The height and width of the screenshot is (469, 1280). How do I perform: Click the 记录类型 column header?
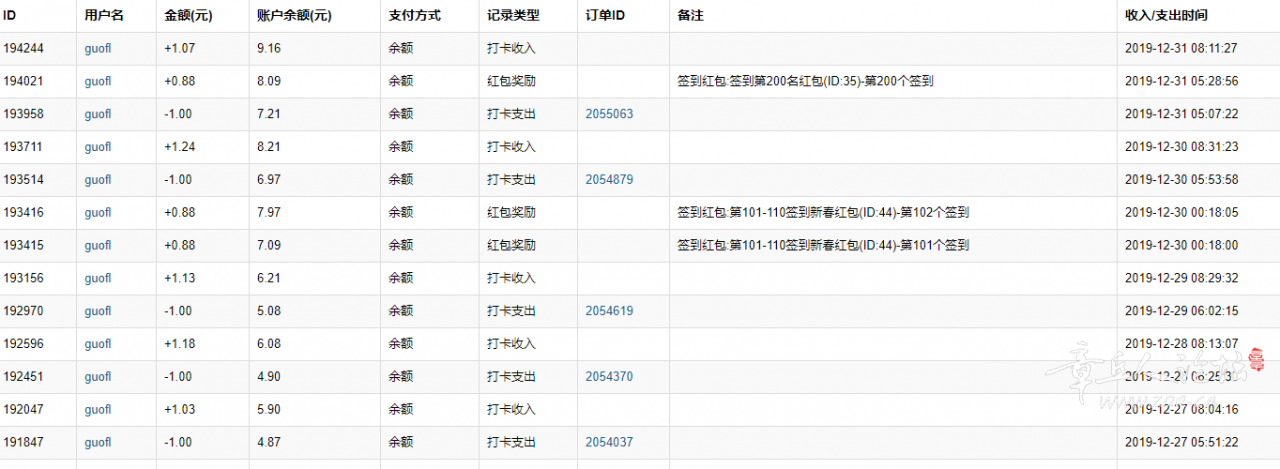coord(513,16)
